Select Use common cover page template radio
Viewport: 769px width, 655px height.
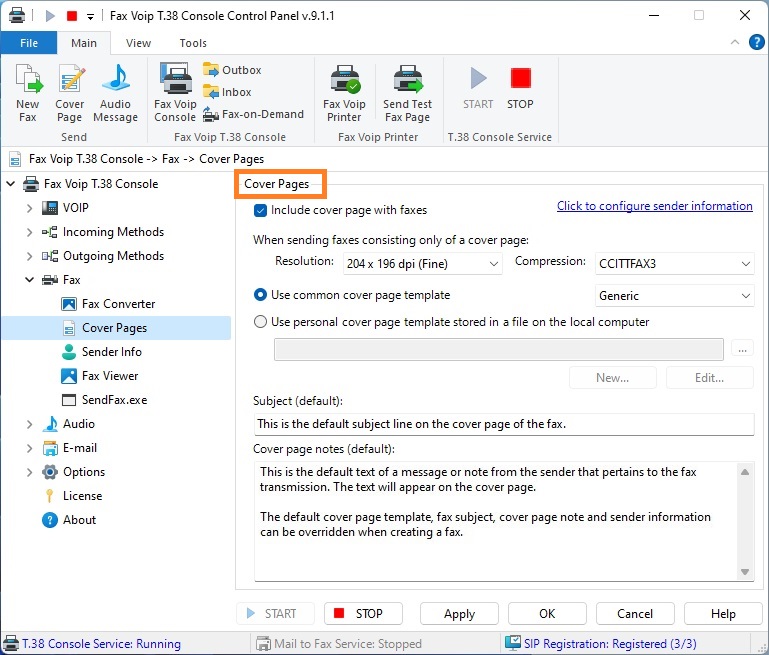point(260,295)
